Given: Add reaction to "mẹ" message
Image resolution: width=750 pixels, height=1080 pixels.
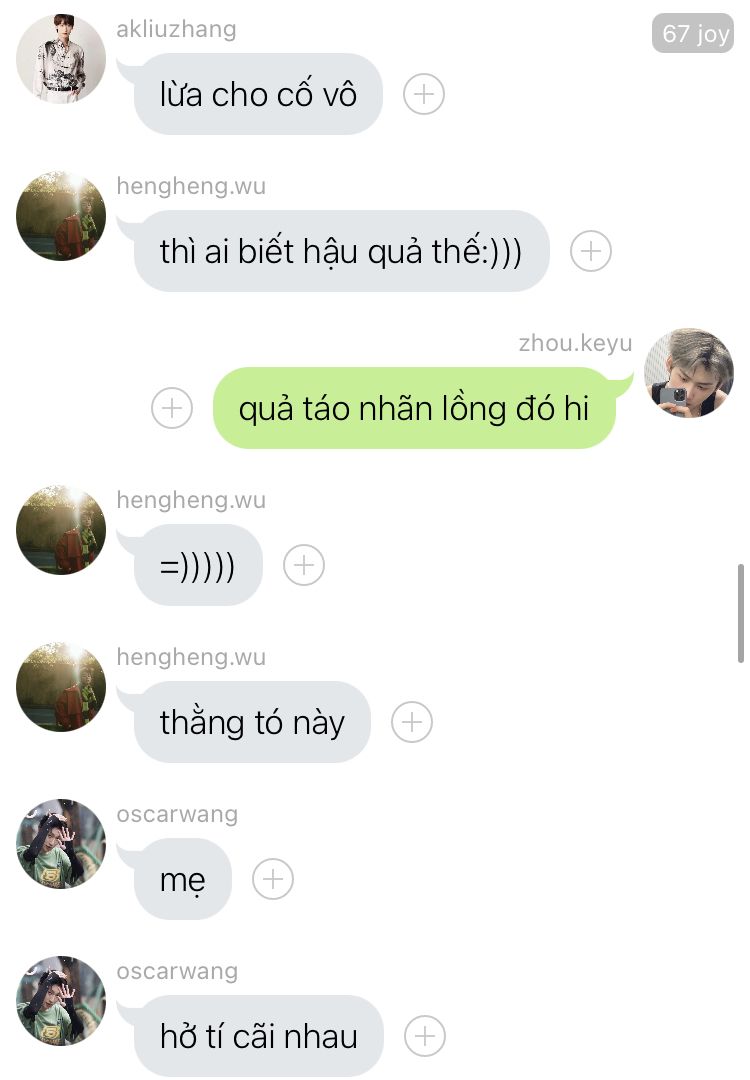Looking at the screenshot, I should pyautogui.click(x=273, y=879).
